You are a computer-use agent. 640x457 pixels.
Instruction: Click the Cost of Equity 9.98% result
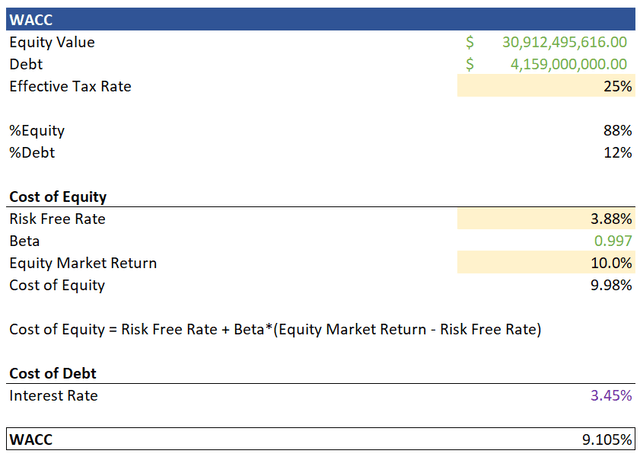pyautogui.click(x=608, y=285)
